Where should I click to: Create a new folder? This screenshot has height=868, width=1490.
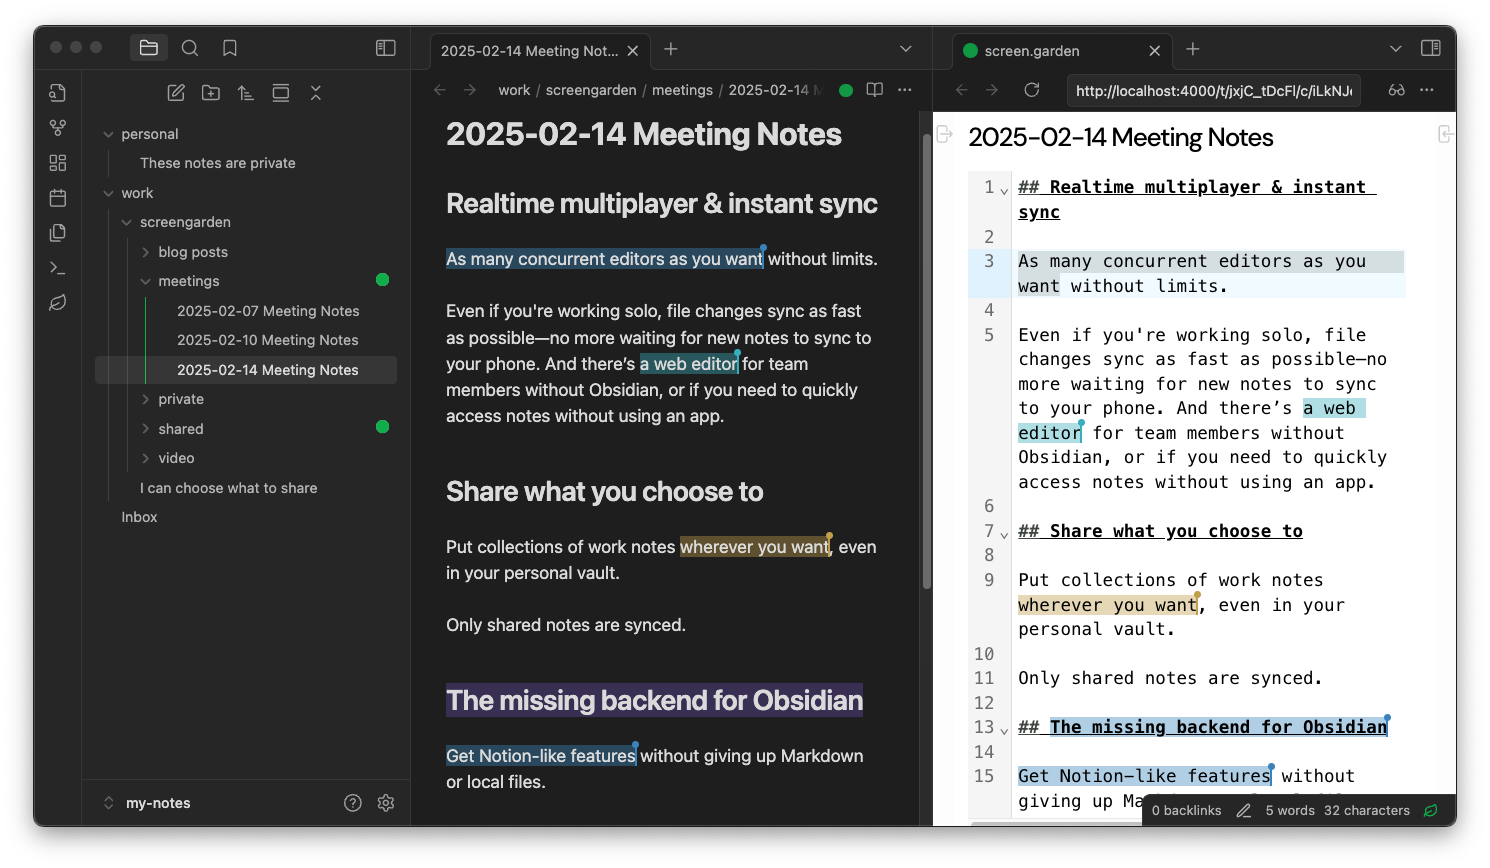pyautogui.click(x=211, y=93)
